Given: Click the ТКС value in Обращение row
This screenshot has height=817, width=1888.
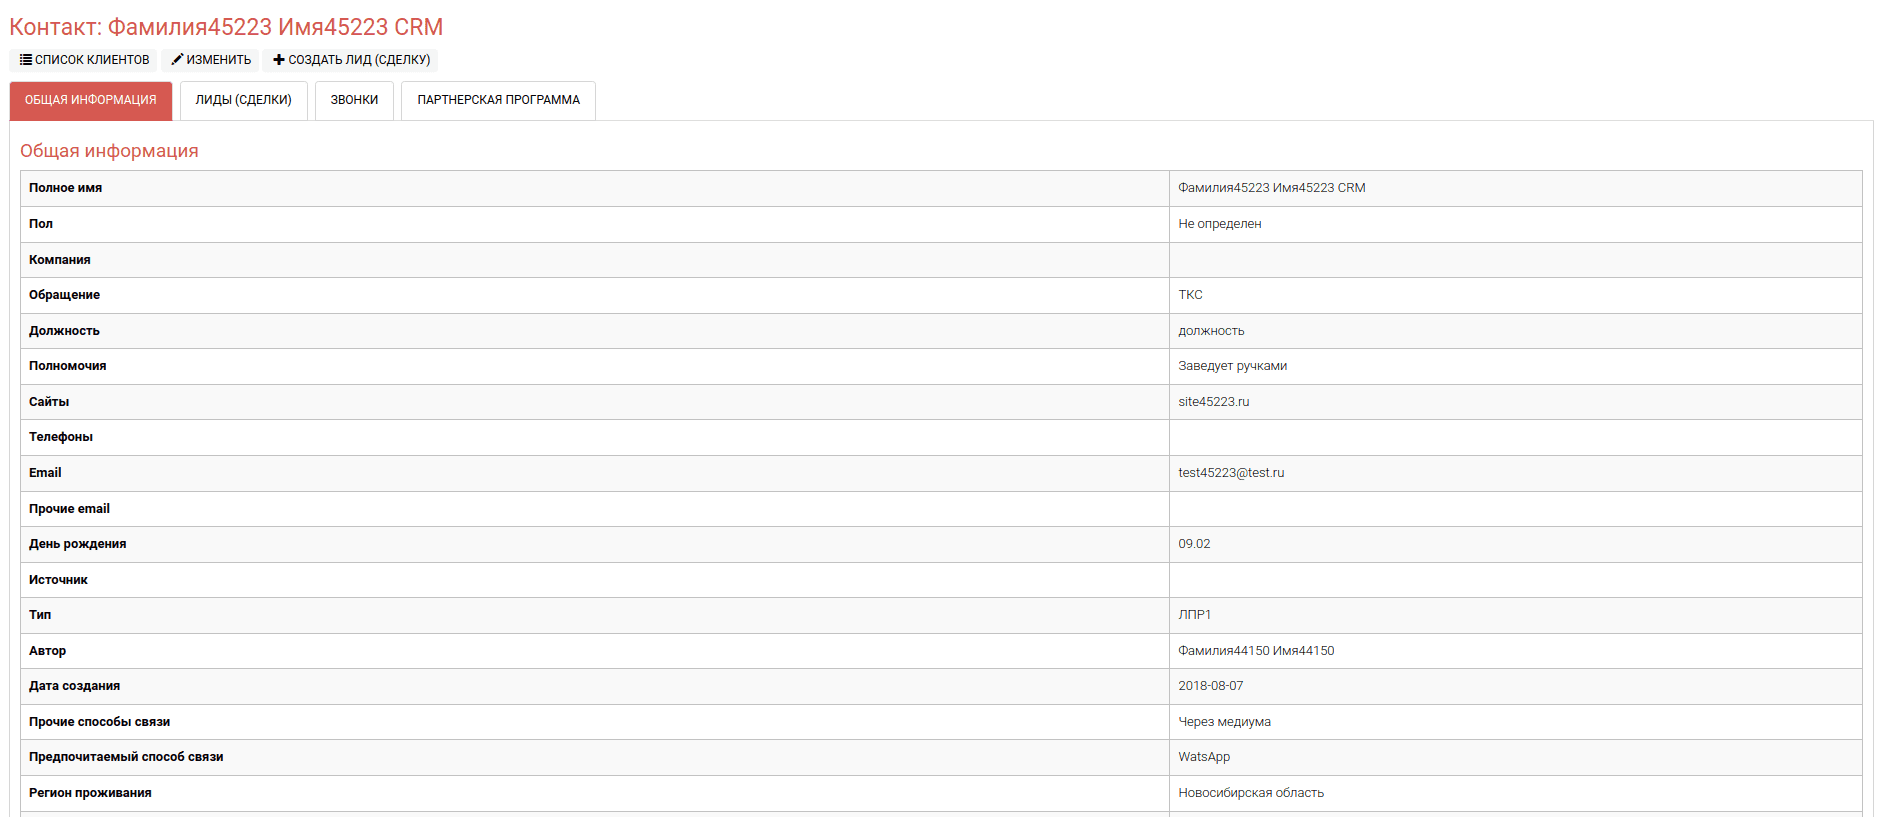Looking at the screenshot, I should pyautogui.click(x=1190, y=295).
